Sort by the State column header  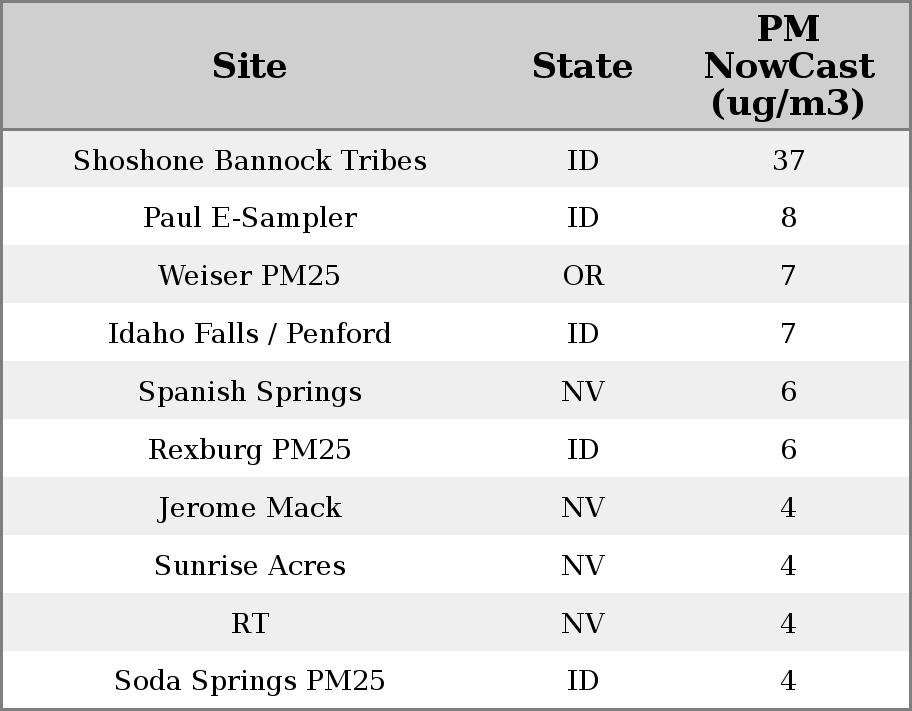(582, 66)
